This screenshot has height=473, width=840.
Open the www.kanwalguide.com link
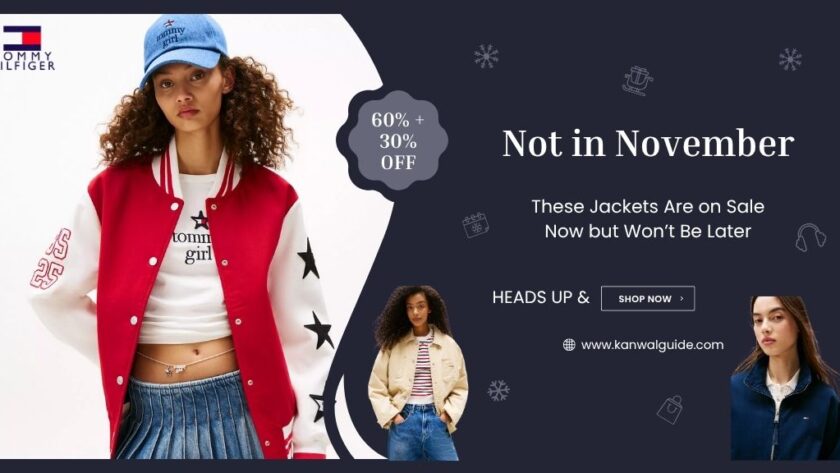652,345
